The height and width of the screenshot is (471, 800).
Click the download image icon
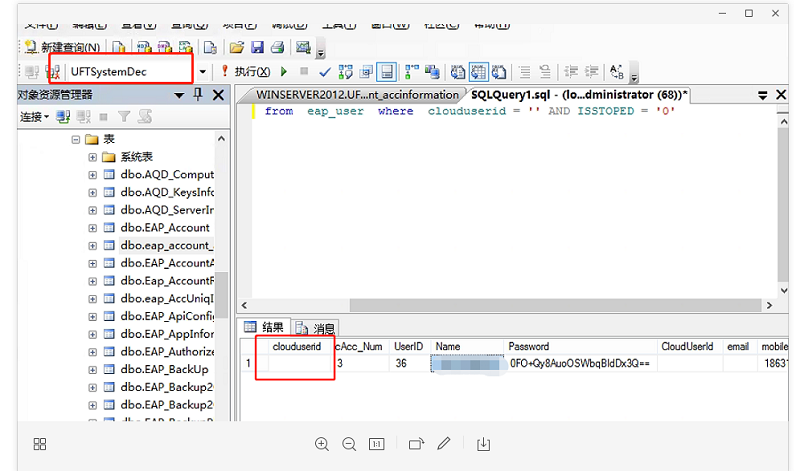[483, 444]
